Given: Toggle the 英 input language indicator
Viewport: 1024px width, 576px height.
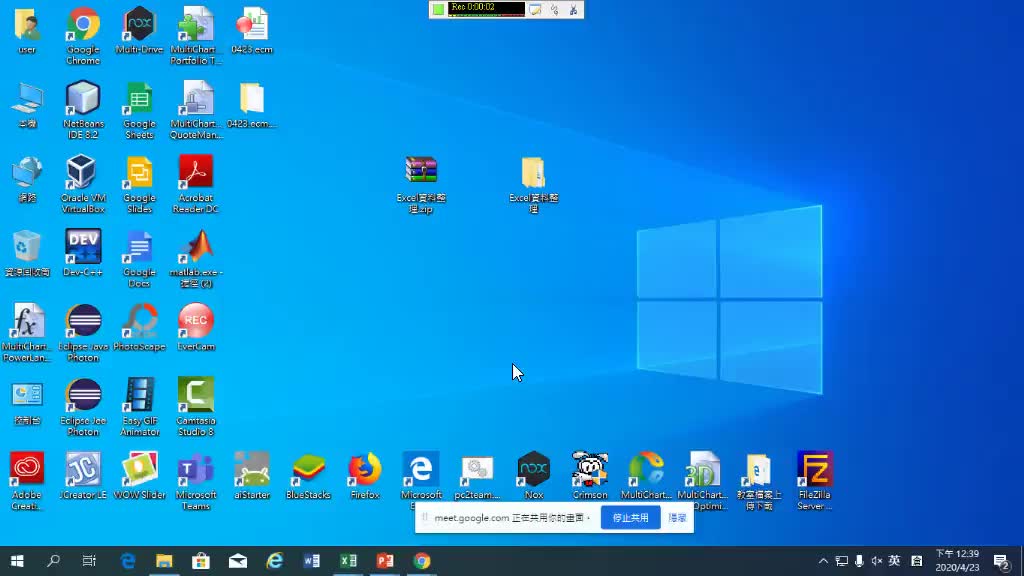Looking at the screenshot, I should [895, 561].
